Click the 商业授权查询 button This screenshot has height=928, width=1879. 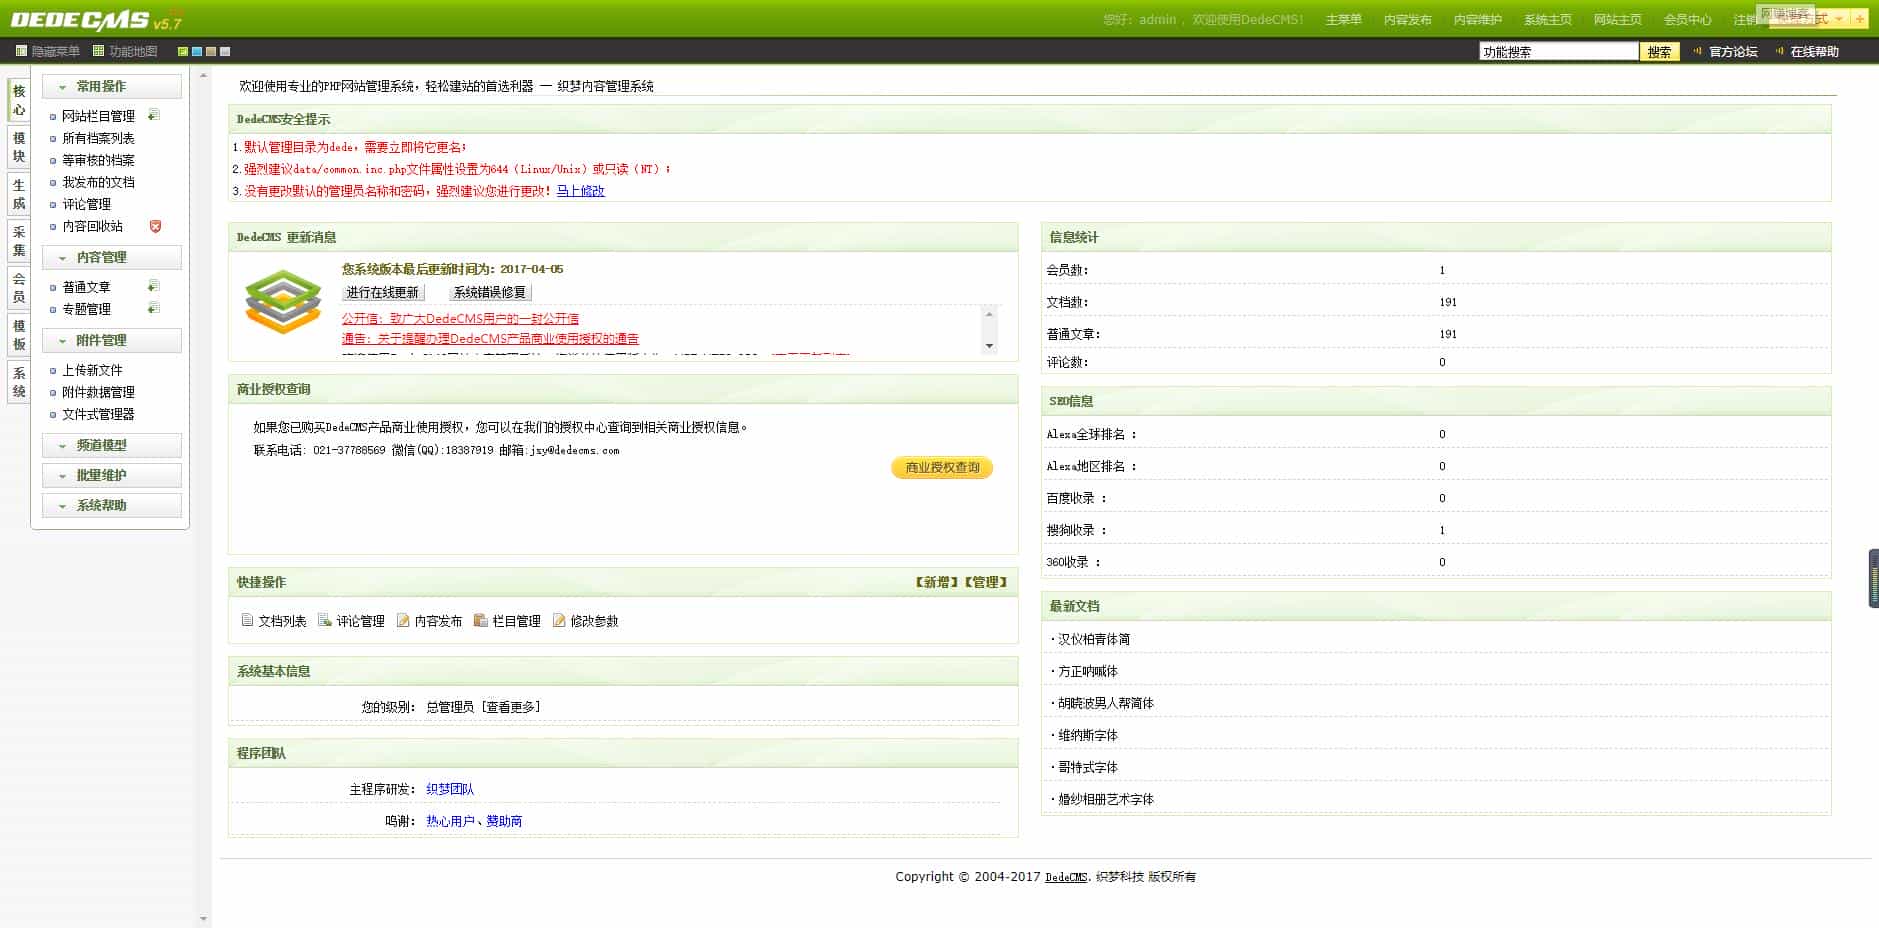[942, 467]
